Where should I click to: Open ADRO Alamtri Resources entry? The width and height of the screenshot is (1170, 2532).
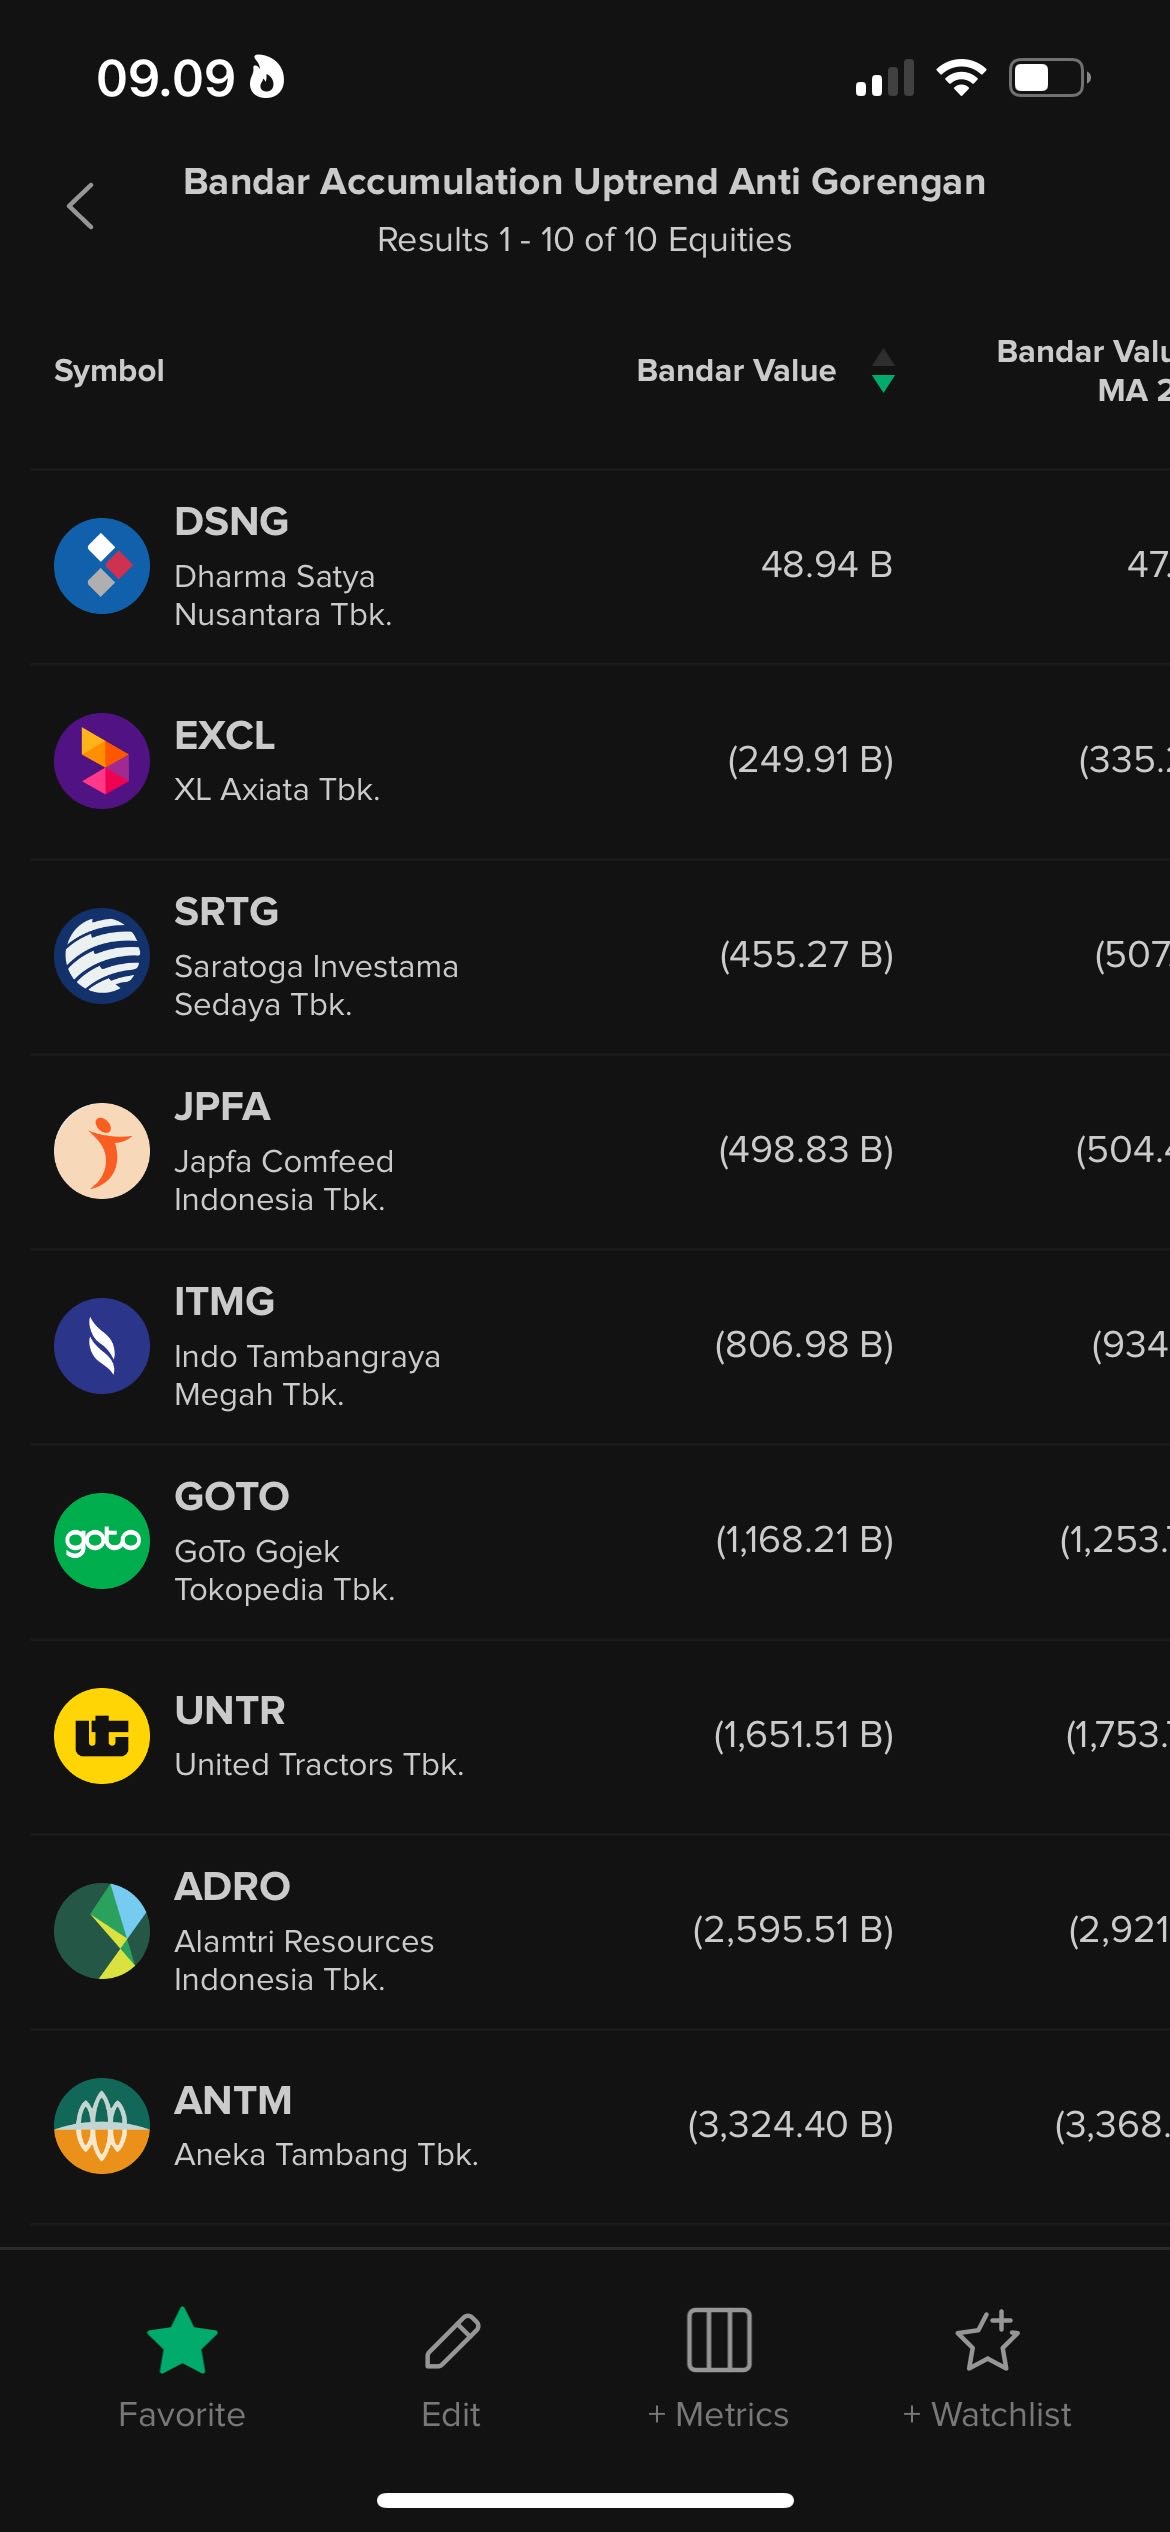point(304,1931)
